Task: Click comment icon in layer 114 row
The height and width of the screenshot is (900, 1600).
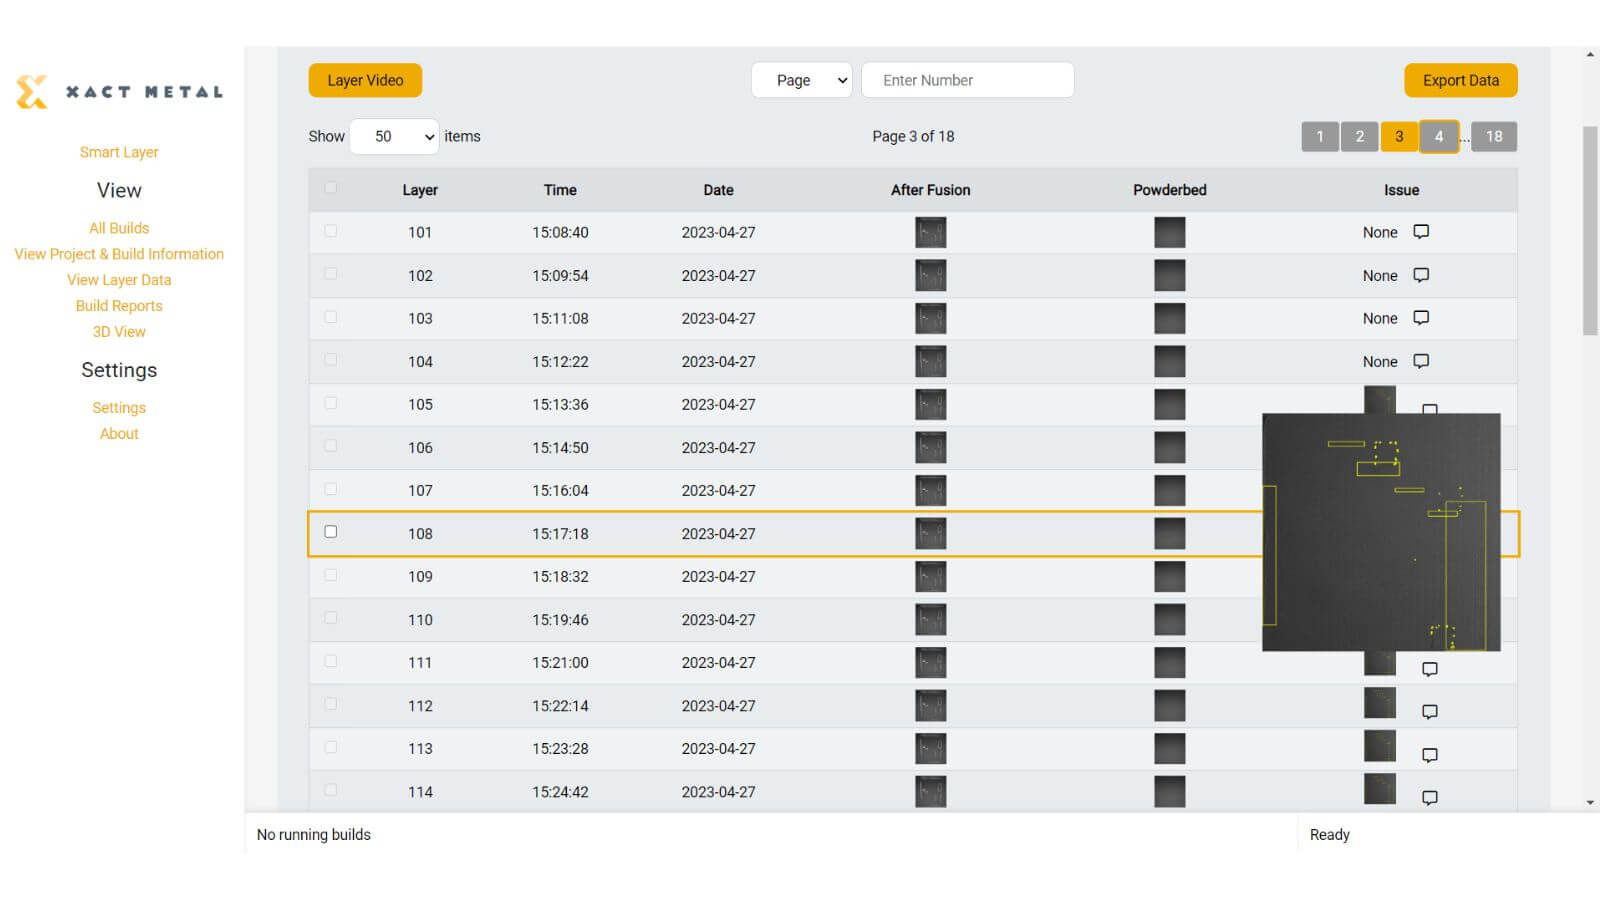Action: click(1430, 798)
